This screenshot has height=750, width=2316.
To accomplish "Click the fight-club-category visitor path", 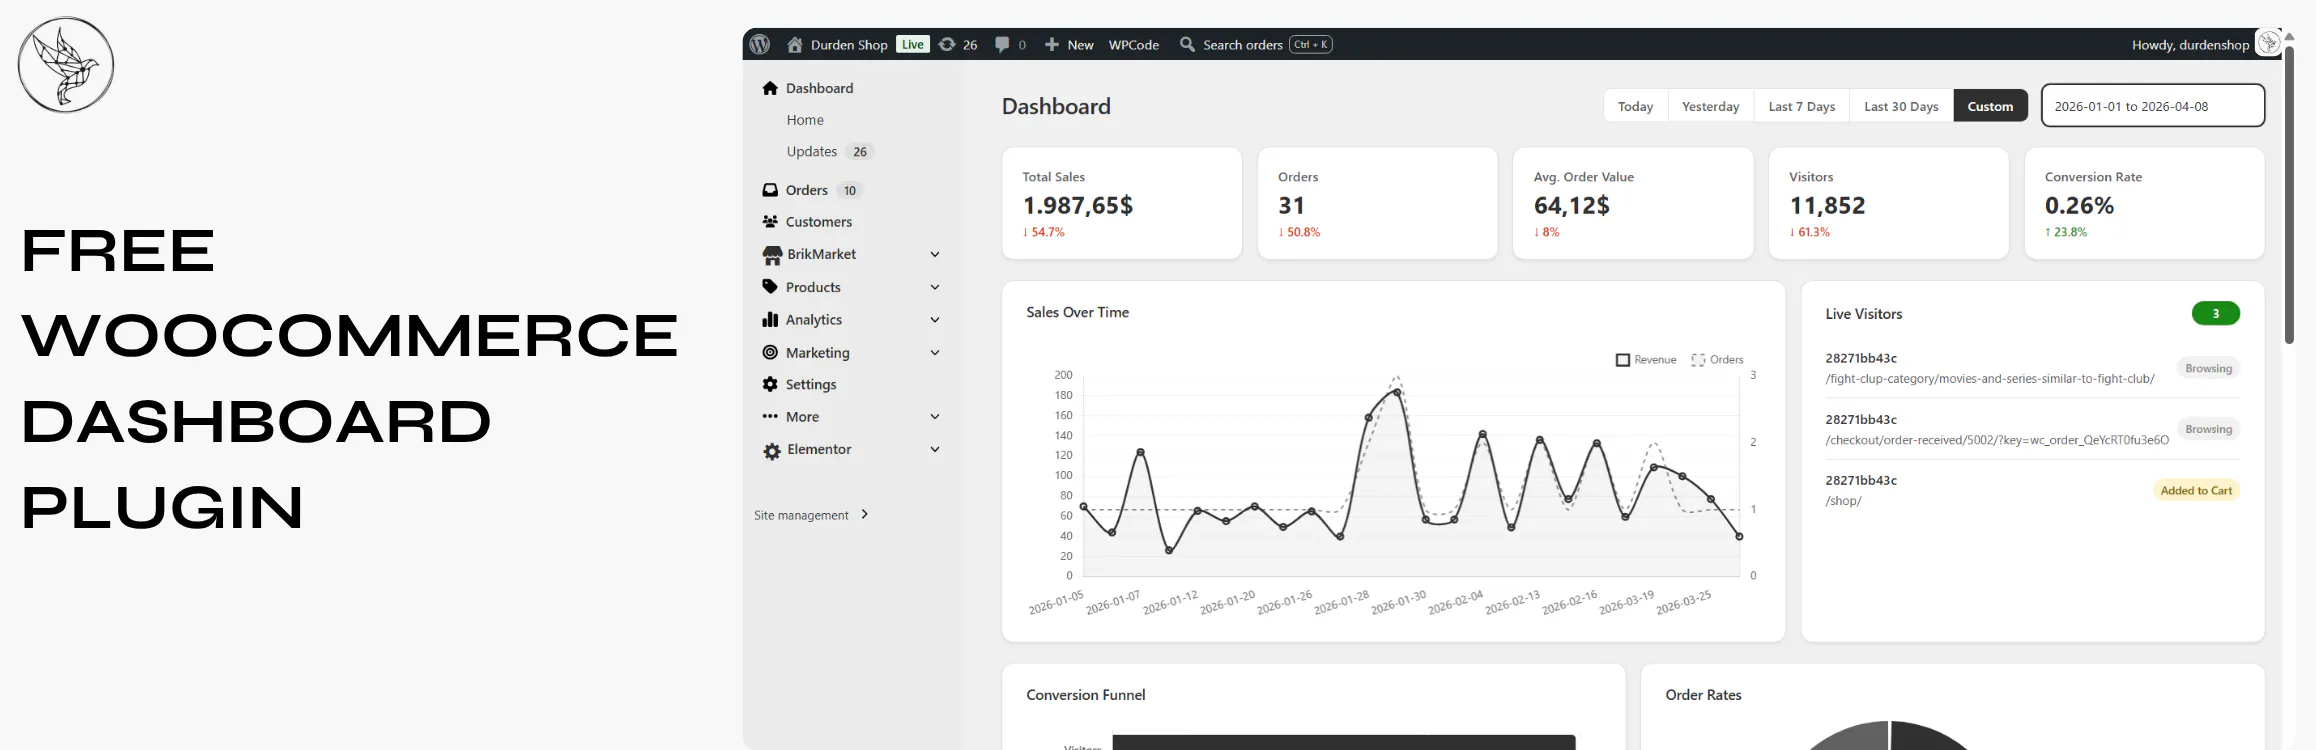I will point(1990,379).
